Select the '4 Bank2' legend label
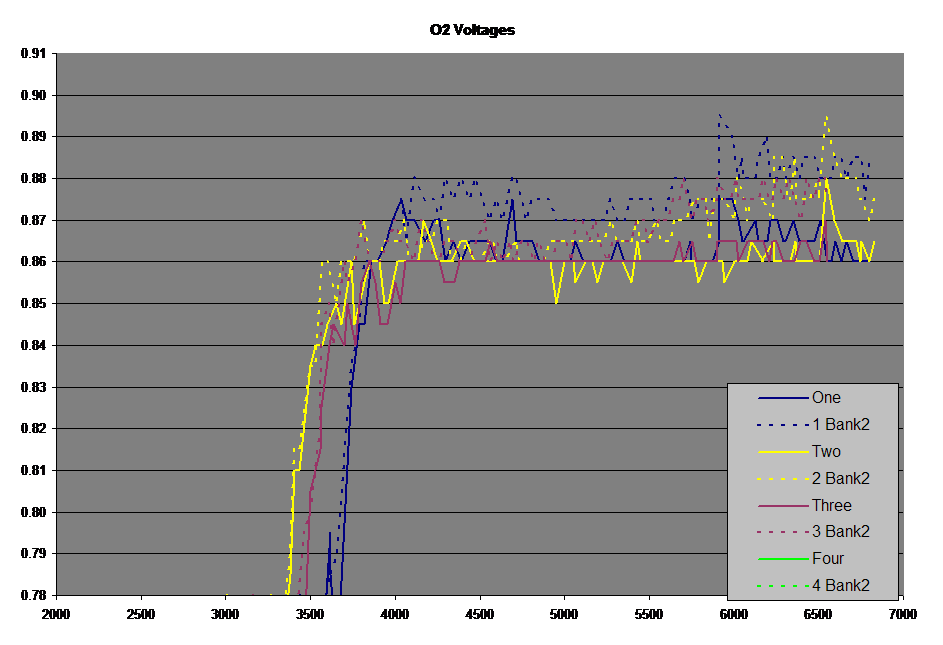Screen dimensions: 943x645 840,586
